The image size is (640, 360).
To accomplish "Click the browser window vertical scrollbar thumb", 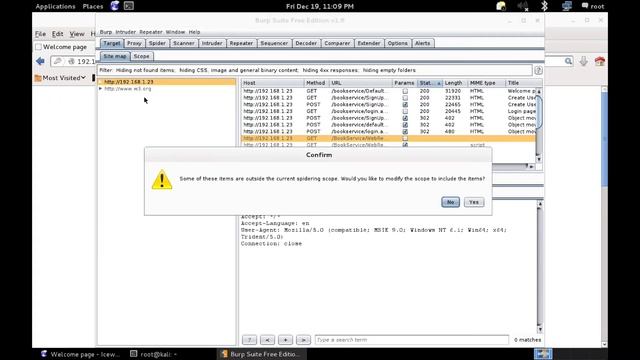I will click(x=604, y=139).
